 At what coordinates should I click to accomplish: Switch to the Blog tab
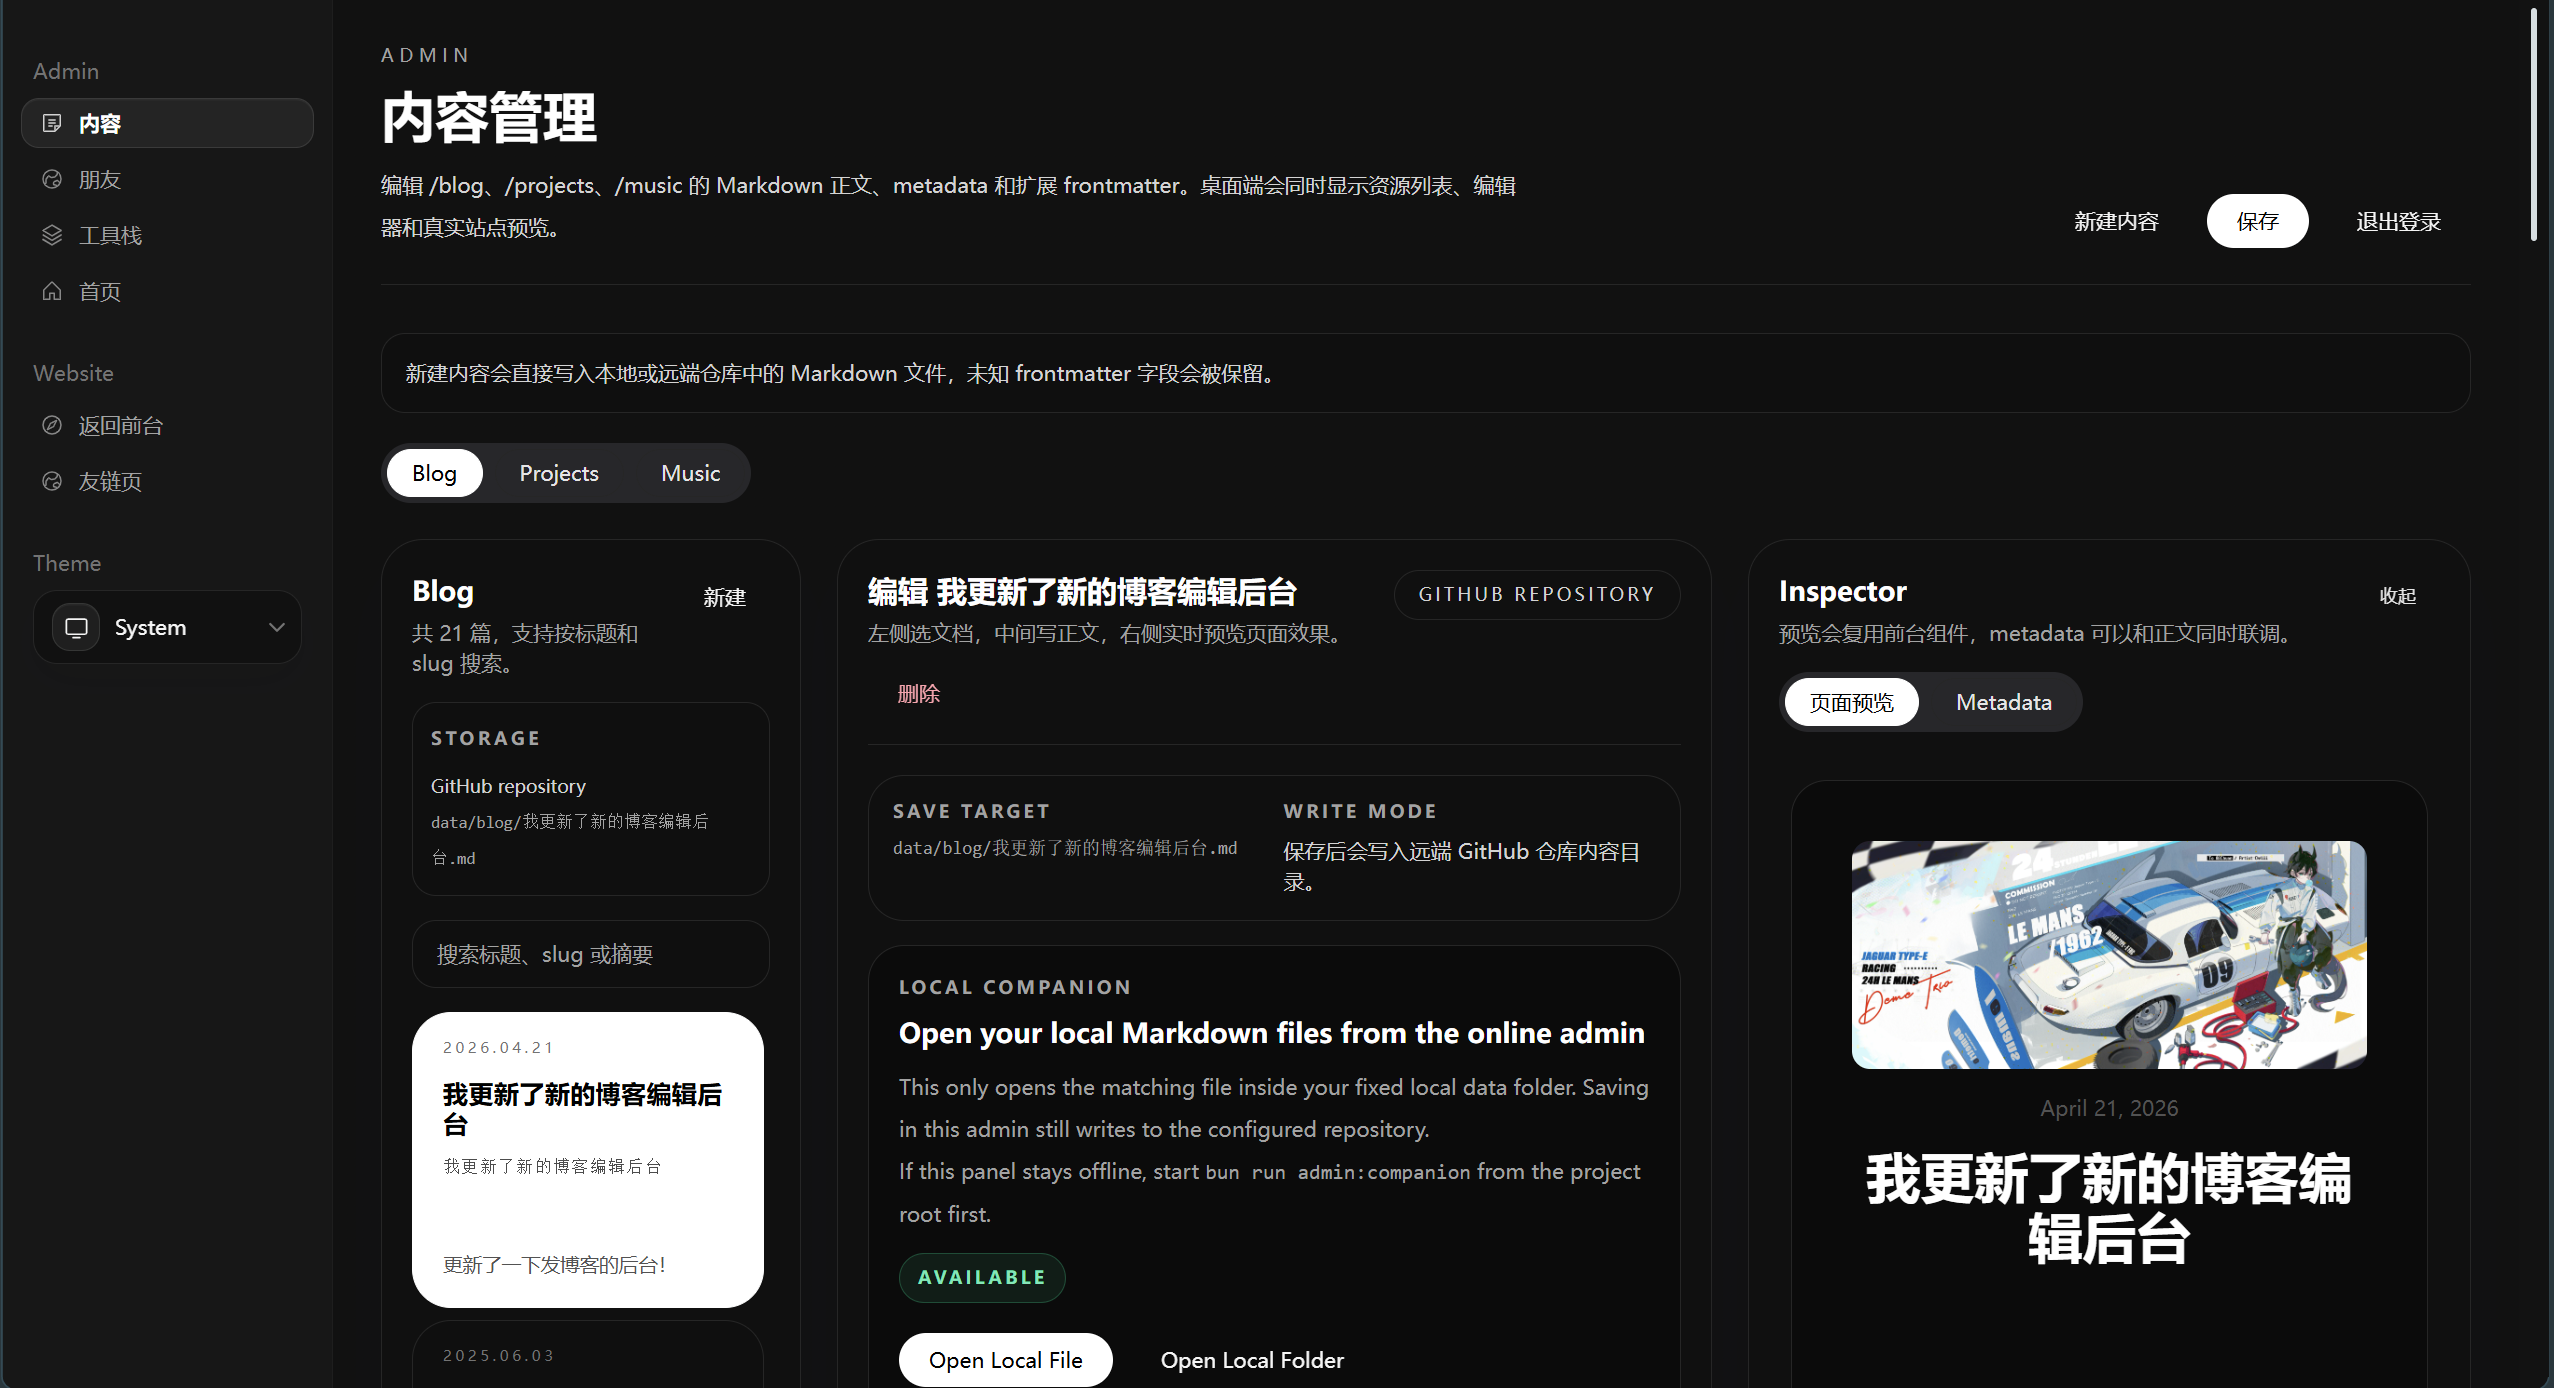tap(434, 473)
